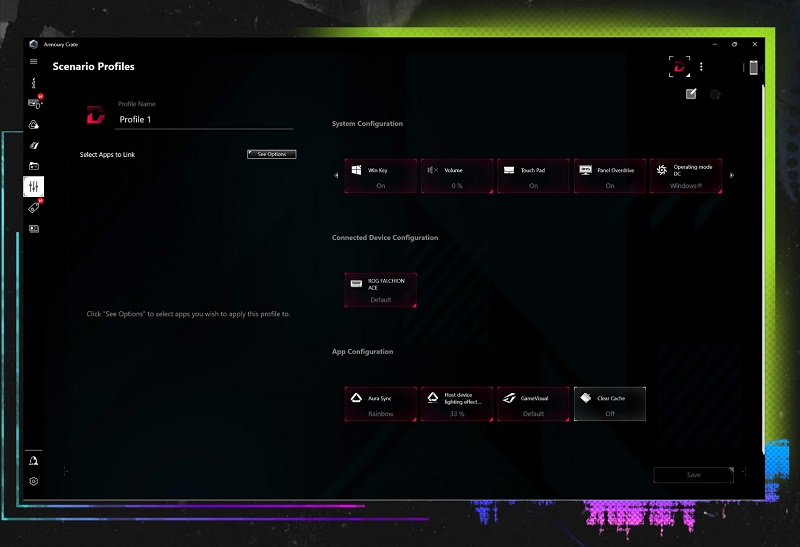Click the greyed-out reset profile icon
Viewport: 800px width, 547px height.
715,94
